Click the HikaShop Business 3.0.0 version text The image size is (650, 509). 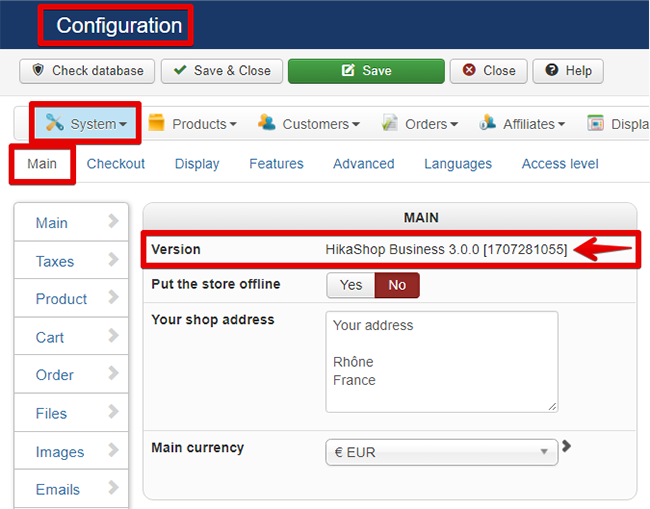click(446, 250)
